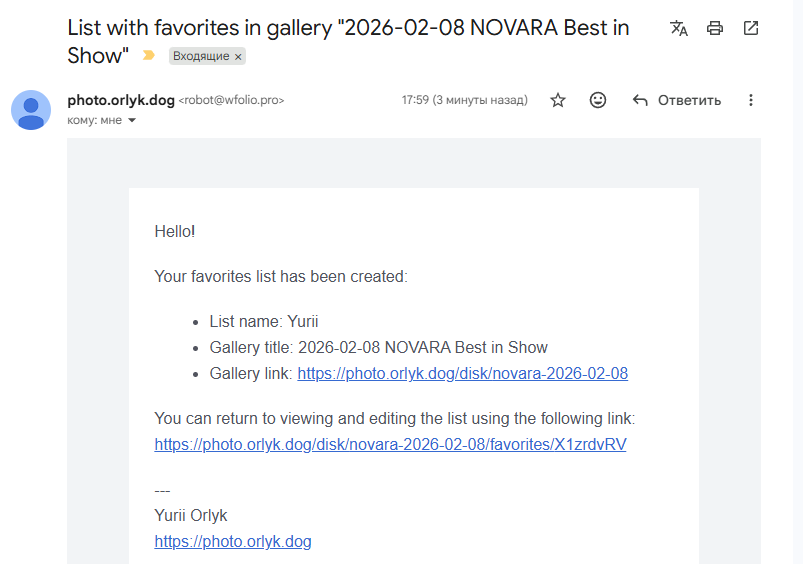The width and height of the screenshot is (803, 564).
Task: Click the translate message icon
Action: click(x=679, y=28)
